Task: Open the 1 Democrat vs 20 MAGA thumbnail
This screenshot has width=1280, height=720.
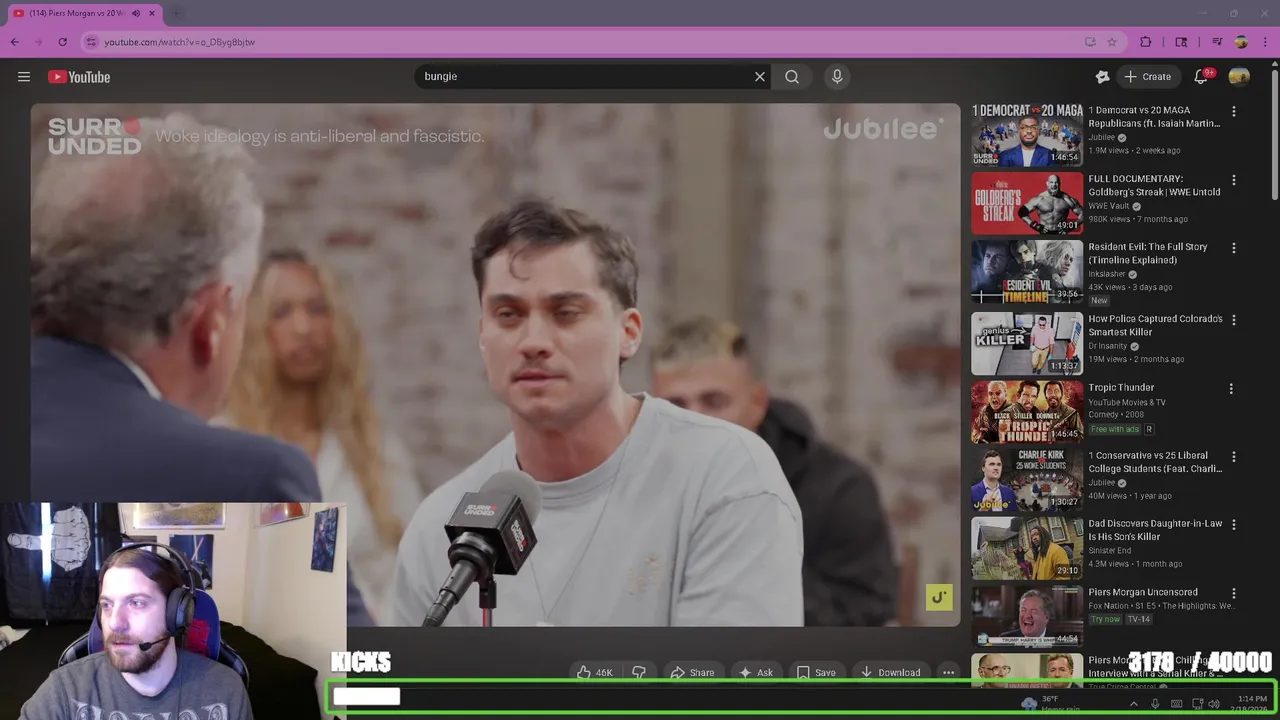Action: click(1027, 135)
